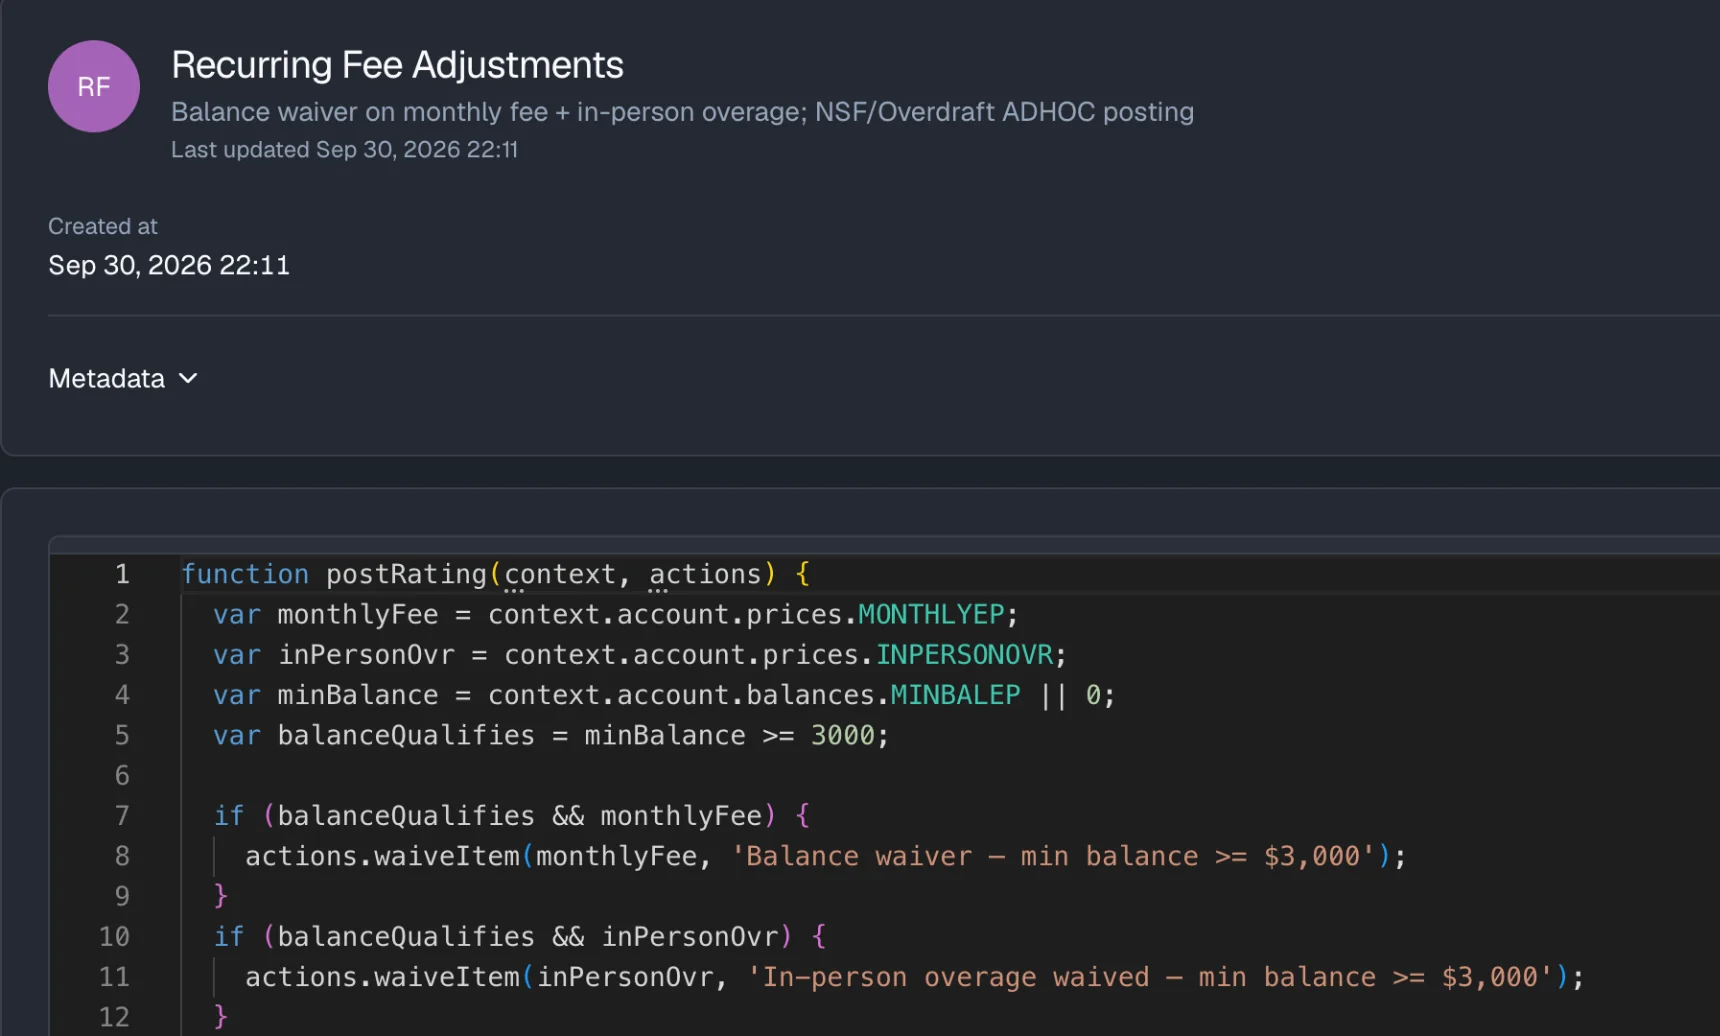The image size is (1720, 1036).
Task: Click the 'Created at' label
Action: [x=103, y=227]
